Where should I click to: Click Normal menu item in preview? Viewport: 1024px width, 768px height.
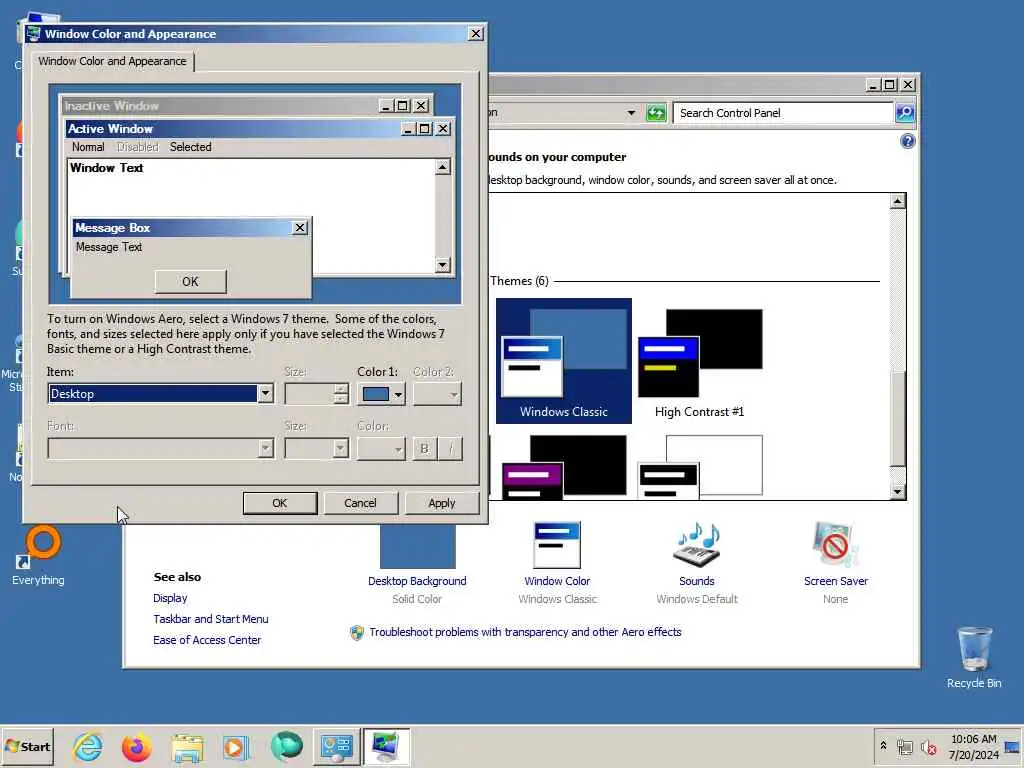tap(88, 147)
